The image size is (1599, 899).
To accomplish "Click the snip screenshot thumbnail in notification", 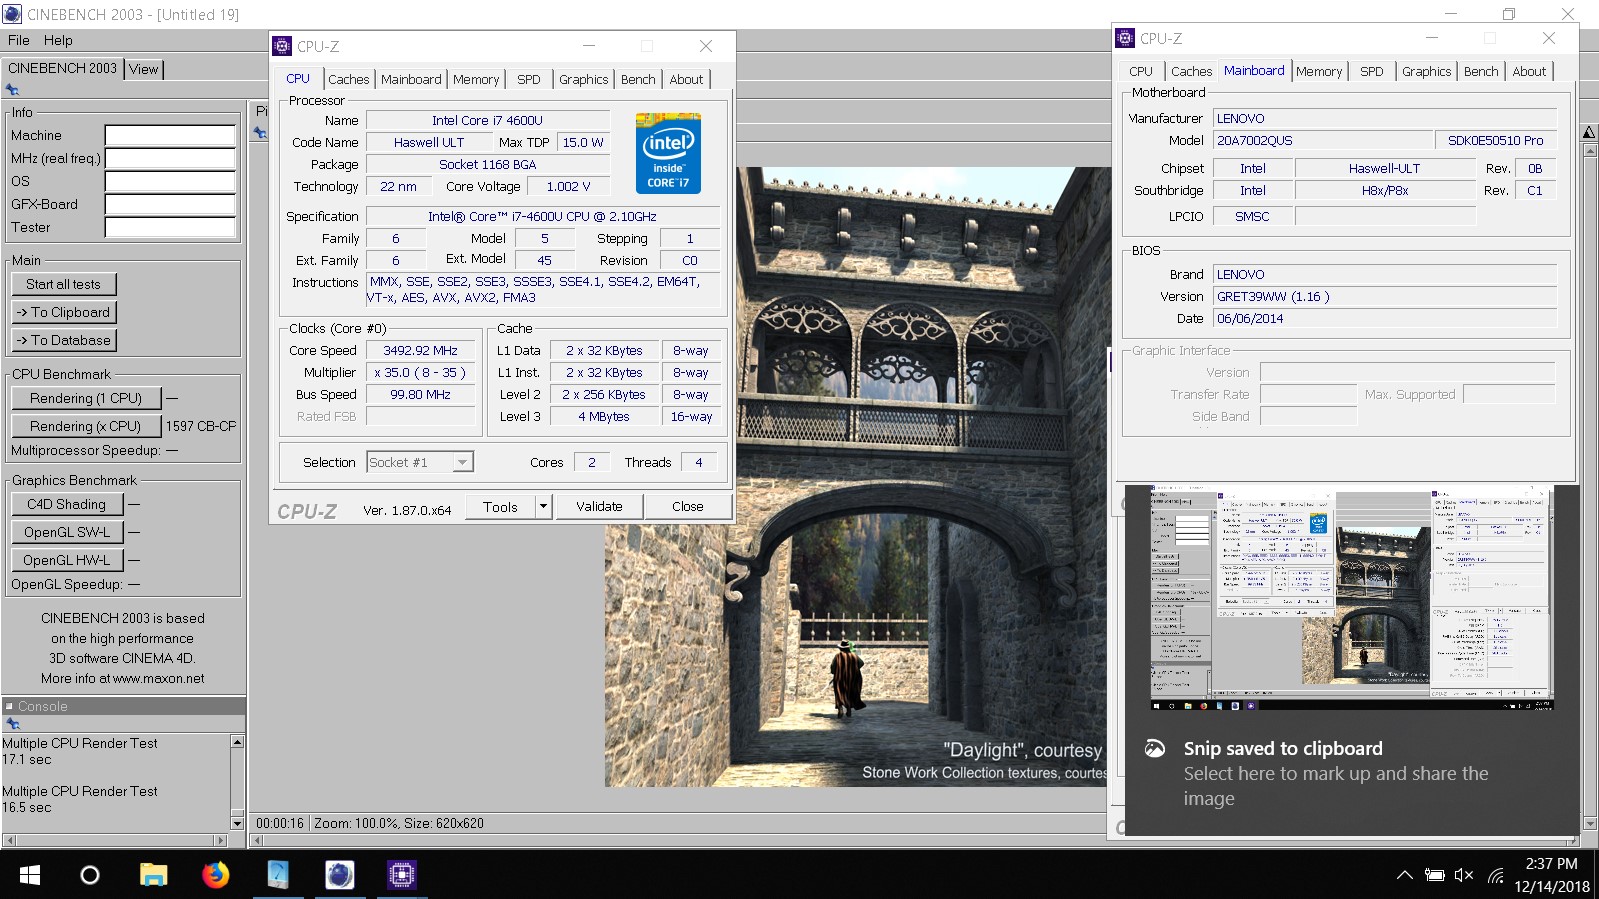I will [1352, 599].
